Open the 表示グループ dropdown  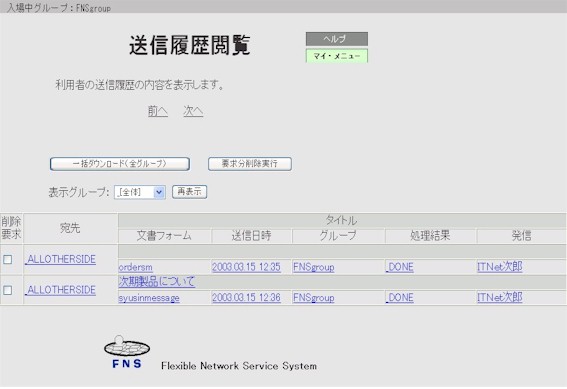pos(140,192)
